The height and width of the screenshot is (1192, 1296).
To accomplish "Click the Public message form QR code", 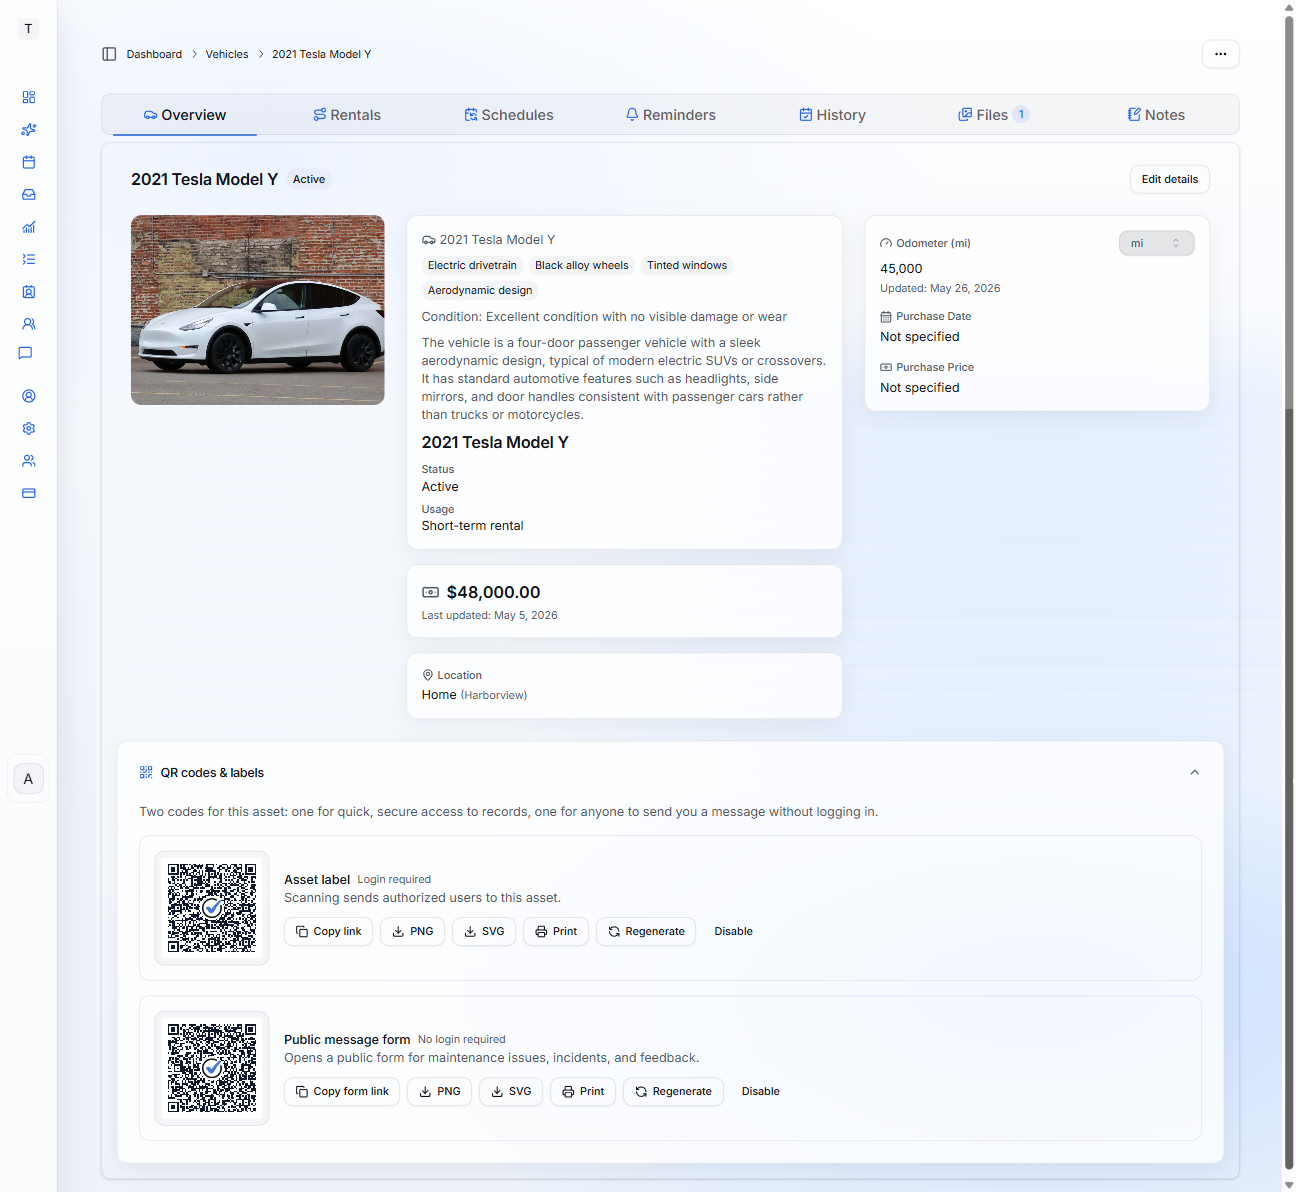I will (212, 1068).
